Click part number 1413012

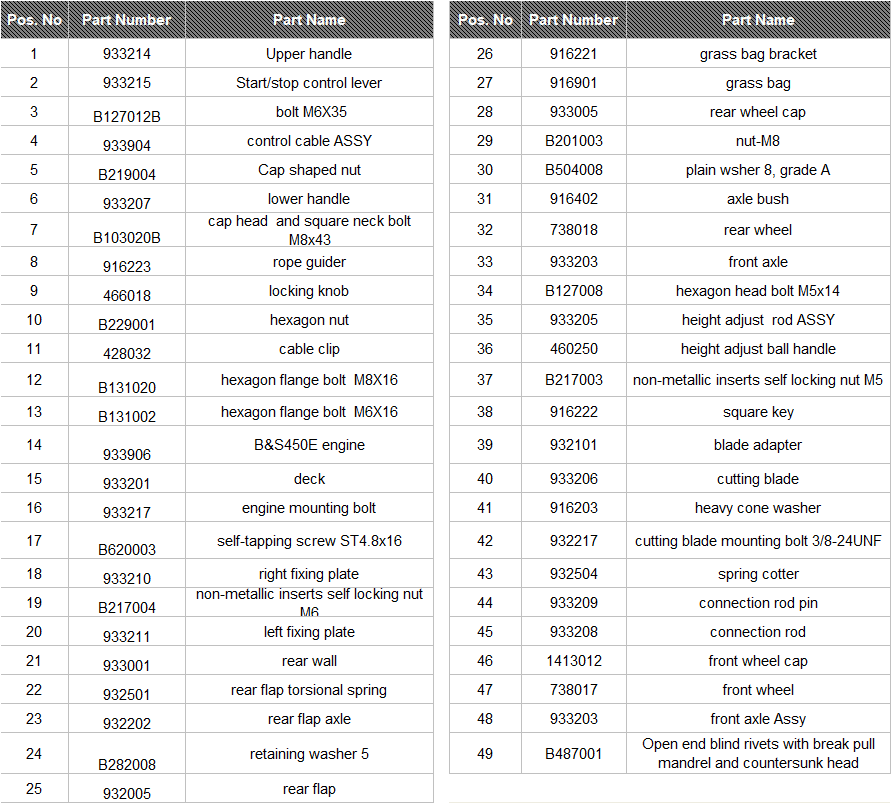point(573,661)
